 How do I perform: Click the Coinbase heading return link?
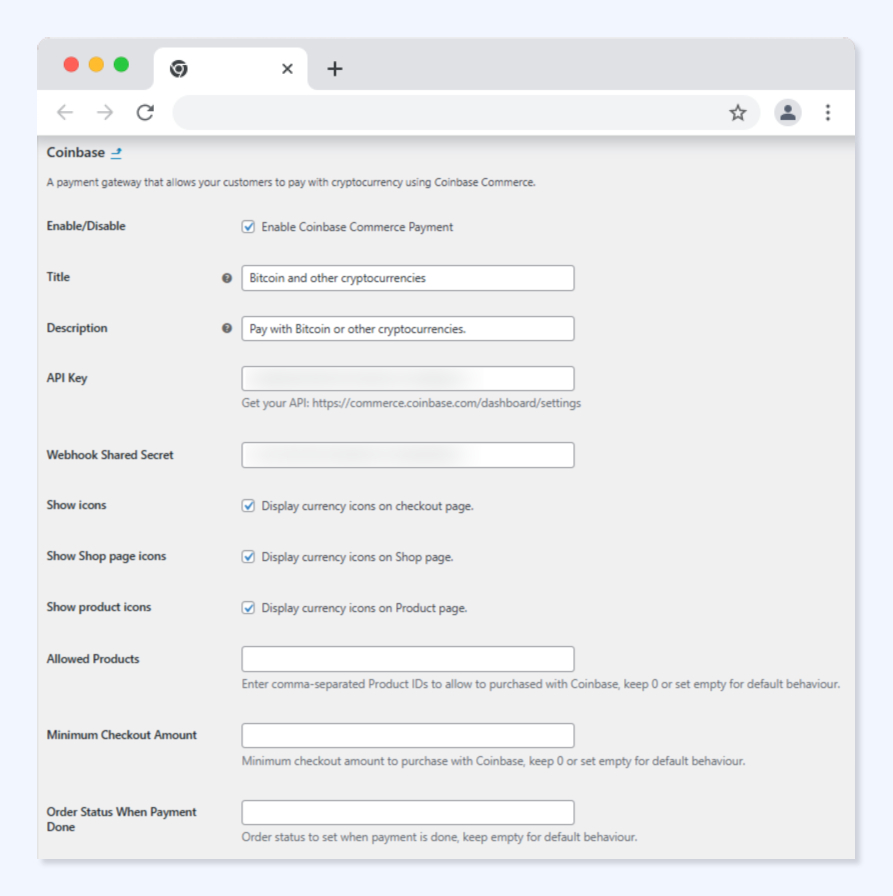click(116, 153)
